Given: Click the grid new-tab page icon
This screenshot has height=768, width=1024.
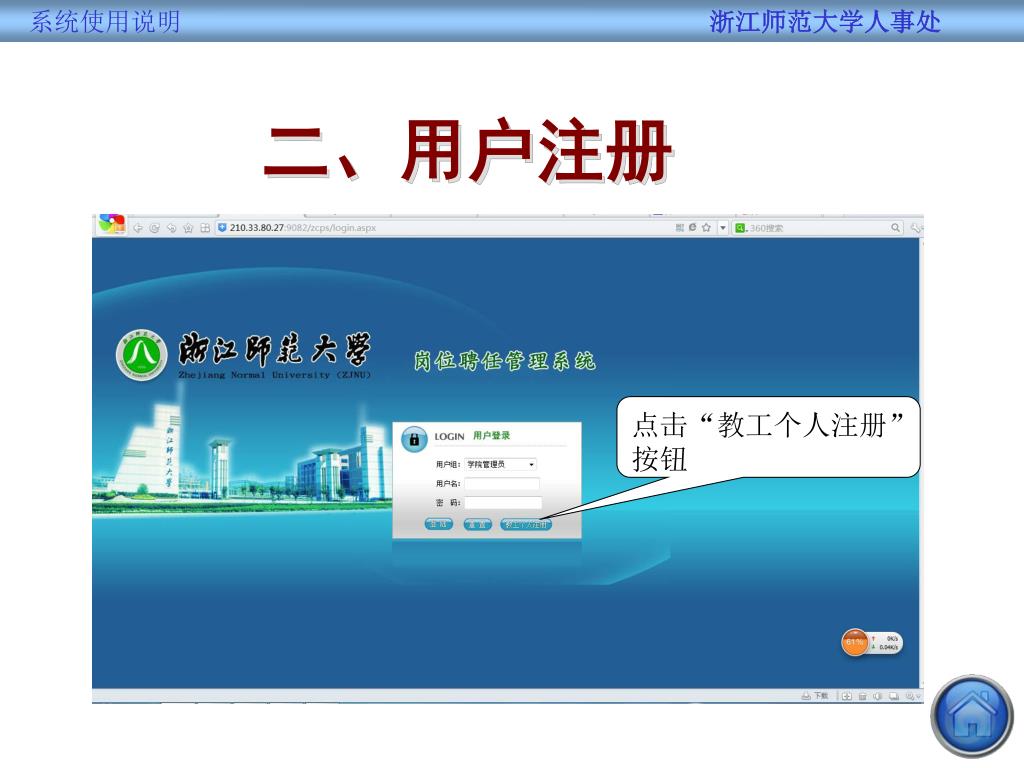Looking at the screenshot, I should [205, 228].
